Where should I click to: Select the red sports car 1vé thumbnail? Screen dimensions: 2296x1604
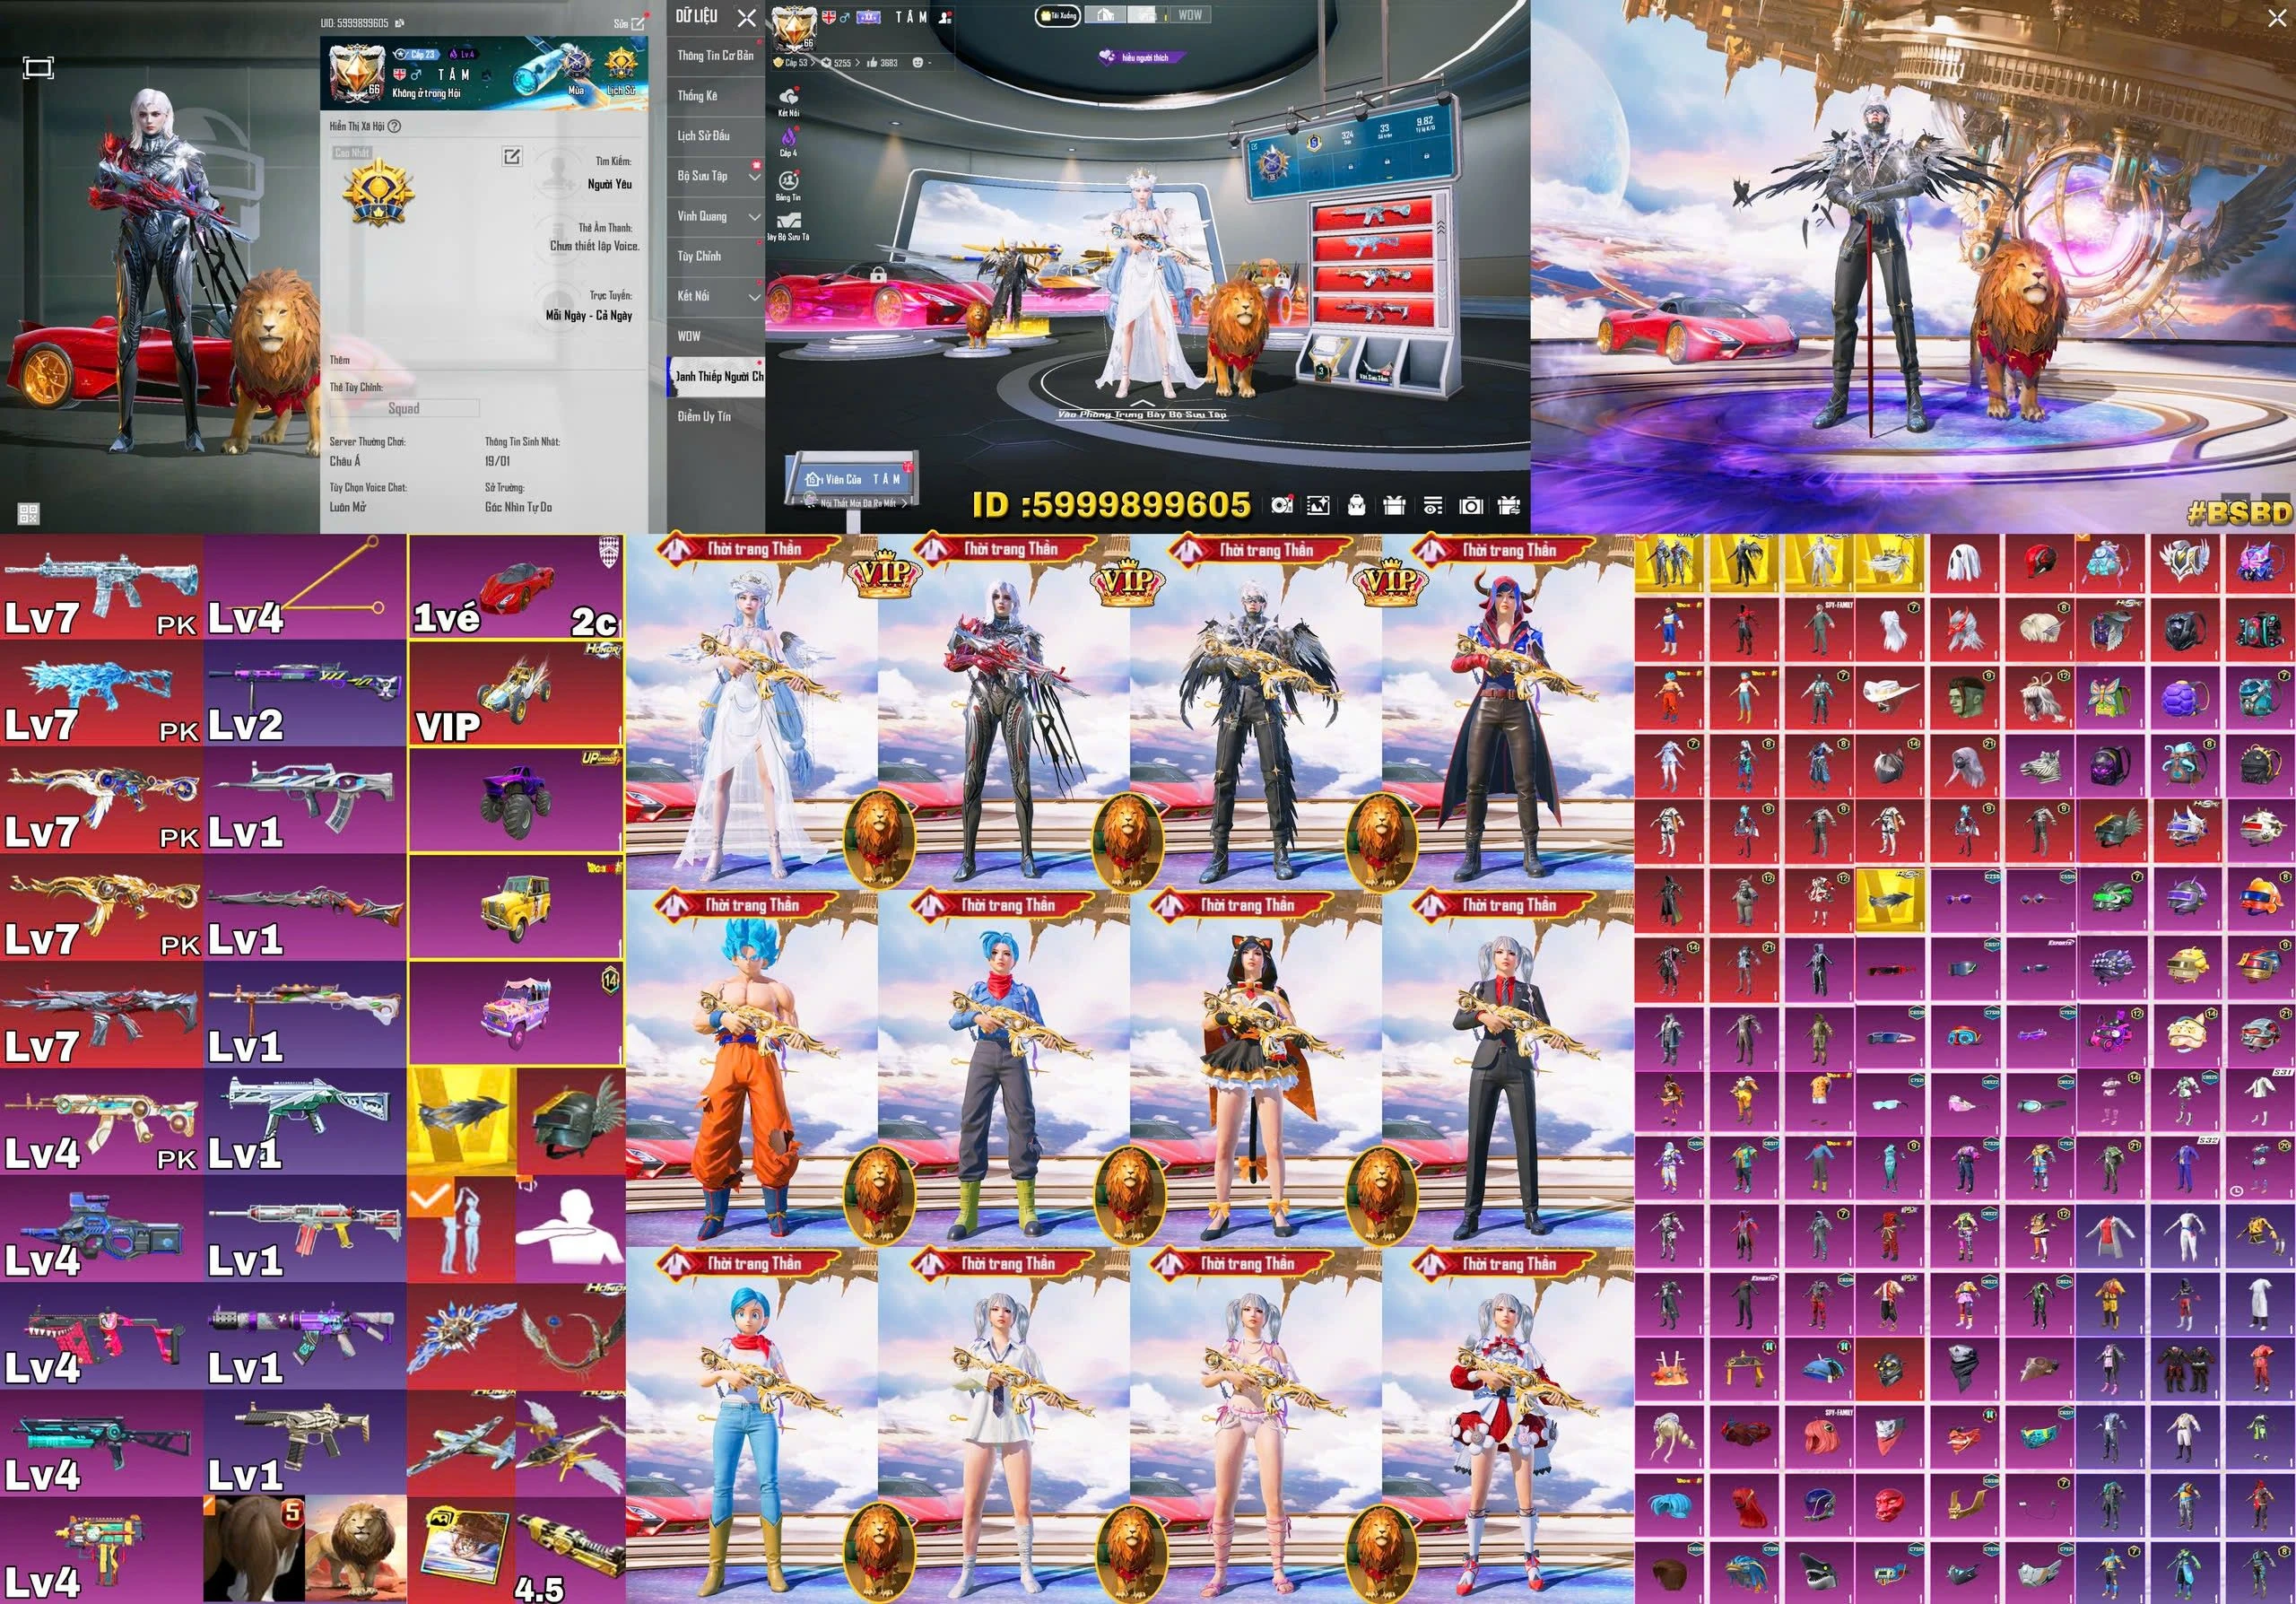click(515, 587)
